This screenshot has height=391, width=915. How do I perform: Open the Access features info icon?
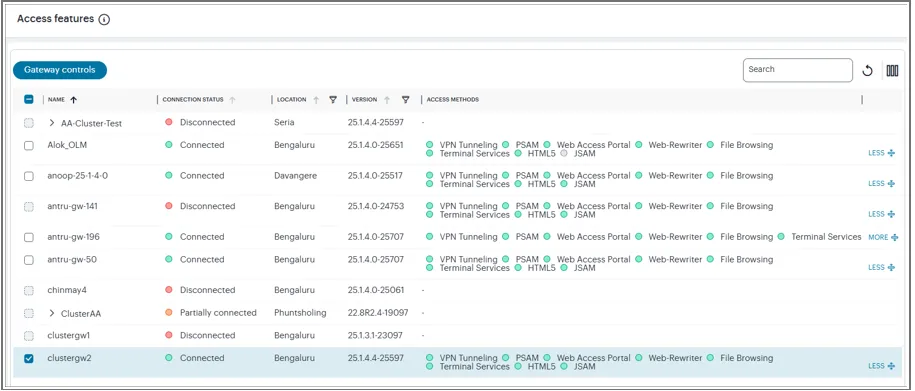(104, 19)
